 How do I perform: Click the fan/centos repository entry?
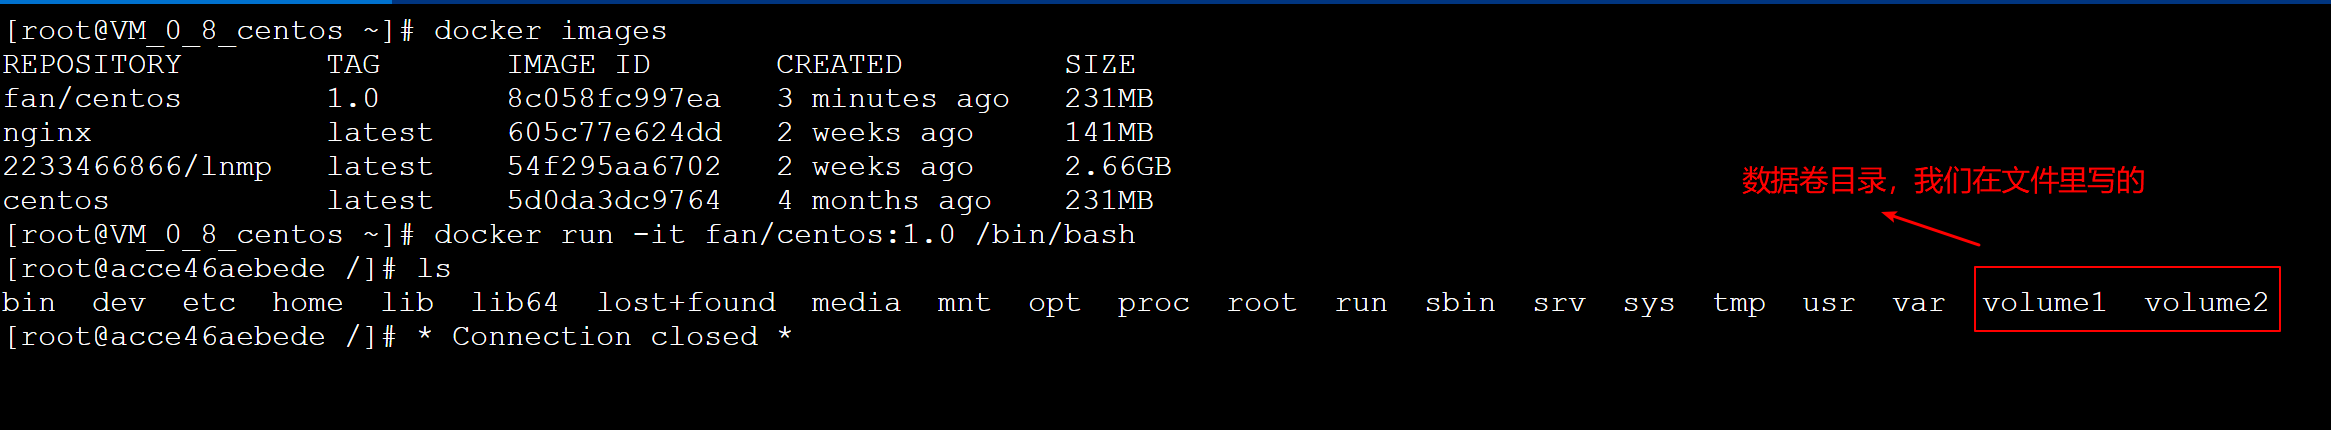92,98
